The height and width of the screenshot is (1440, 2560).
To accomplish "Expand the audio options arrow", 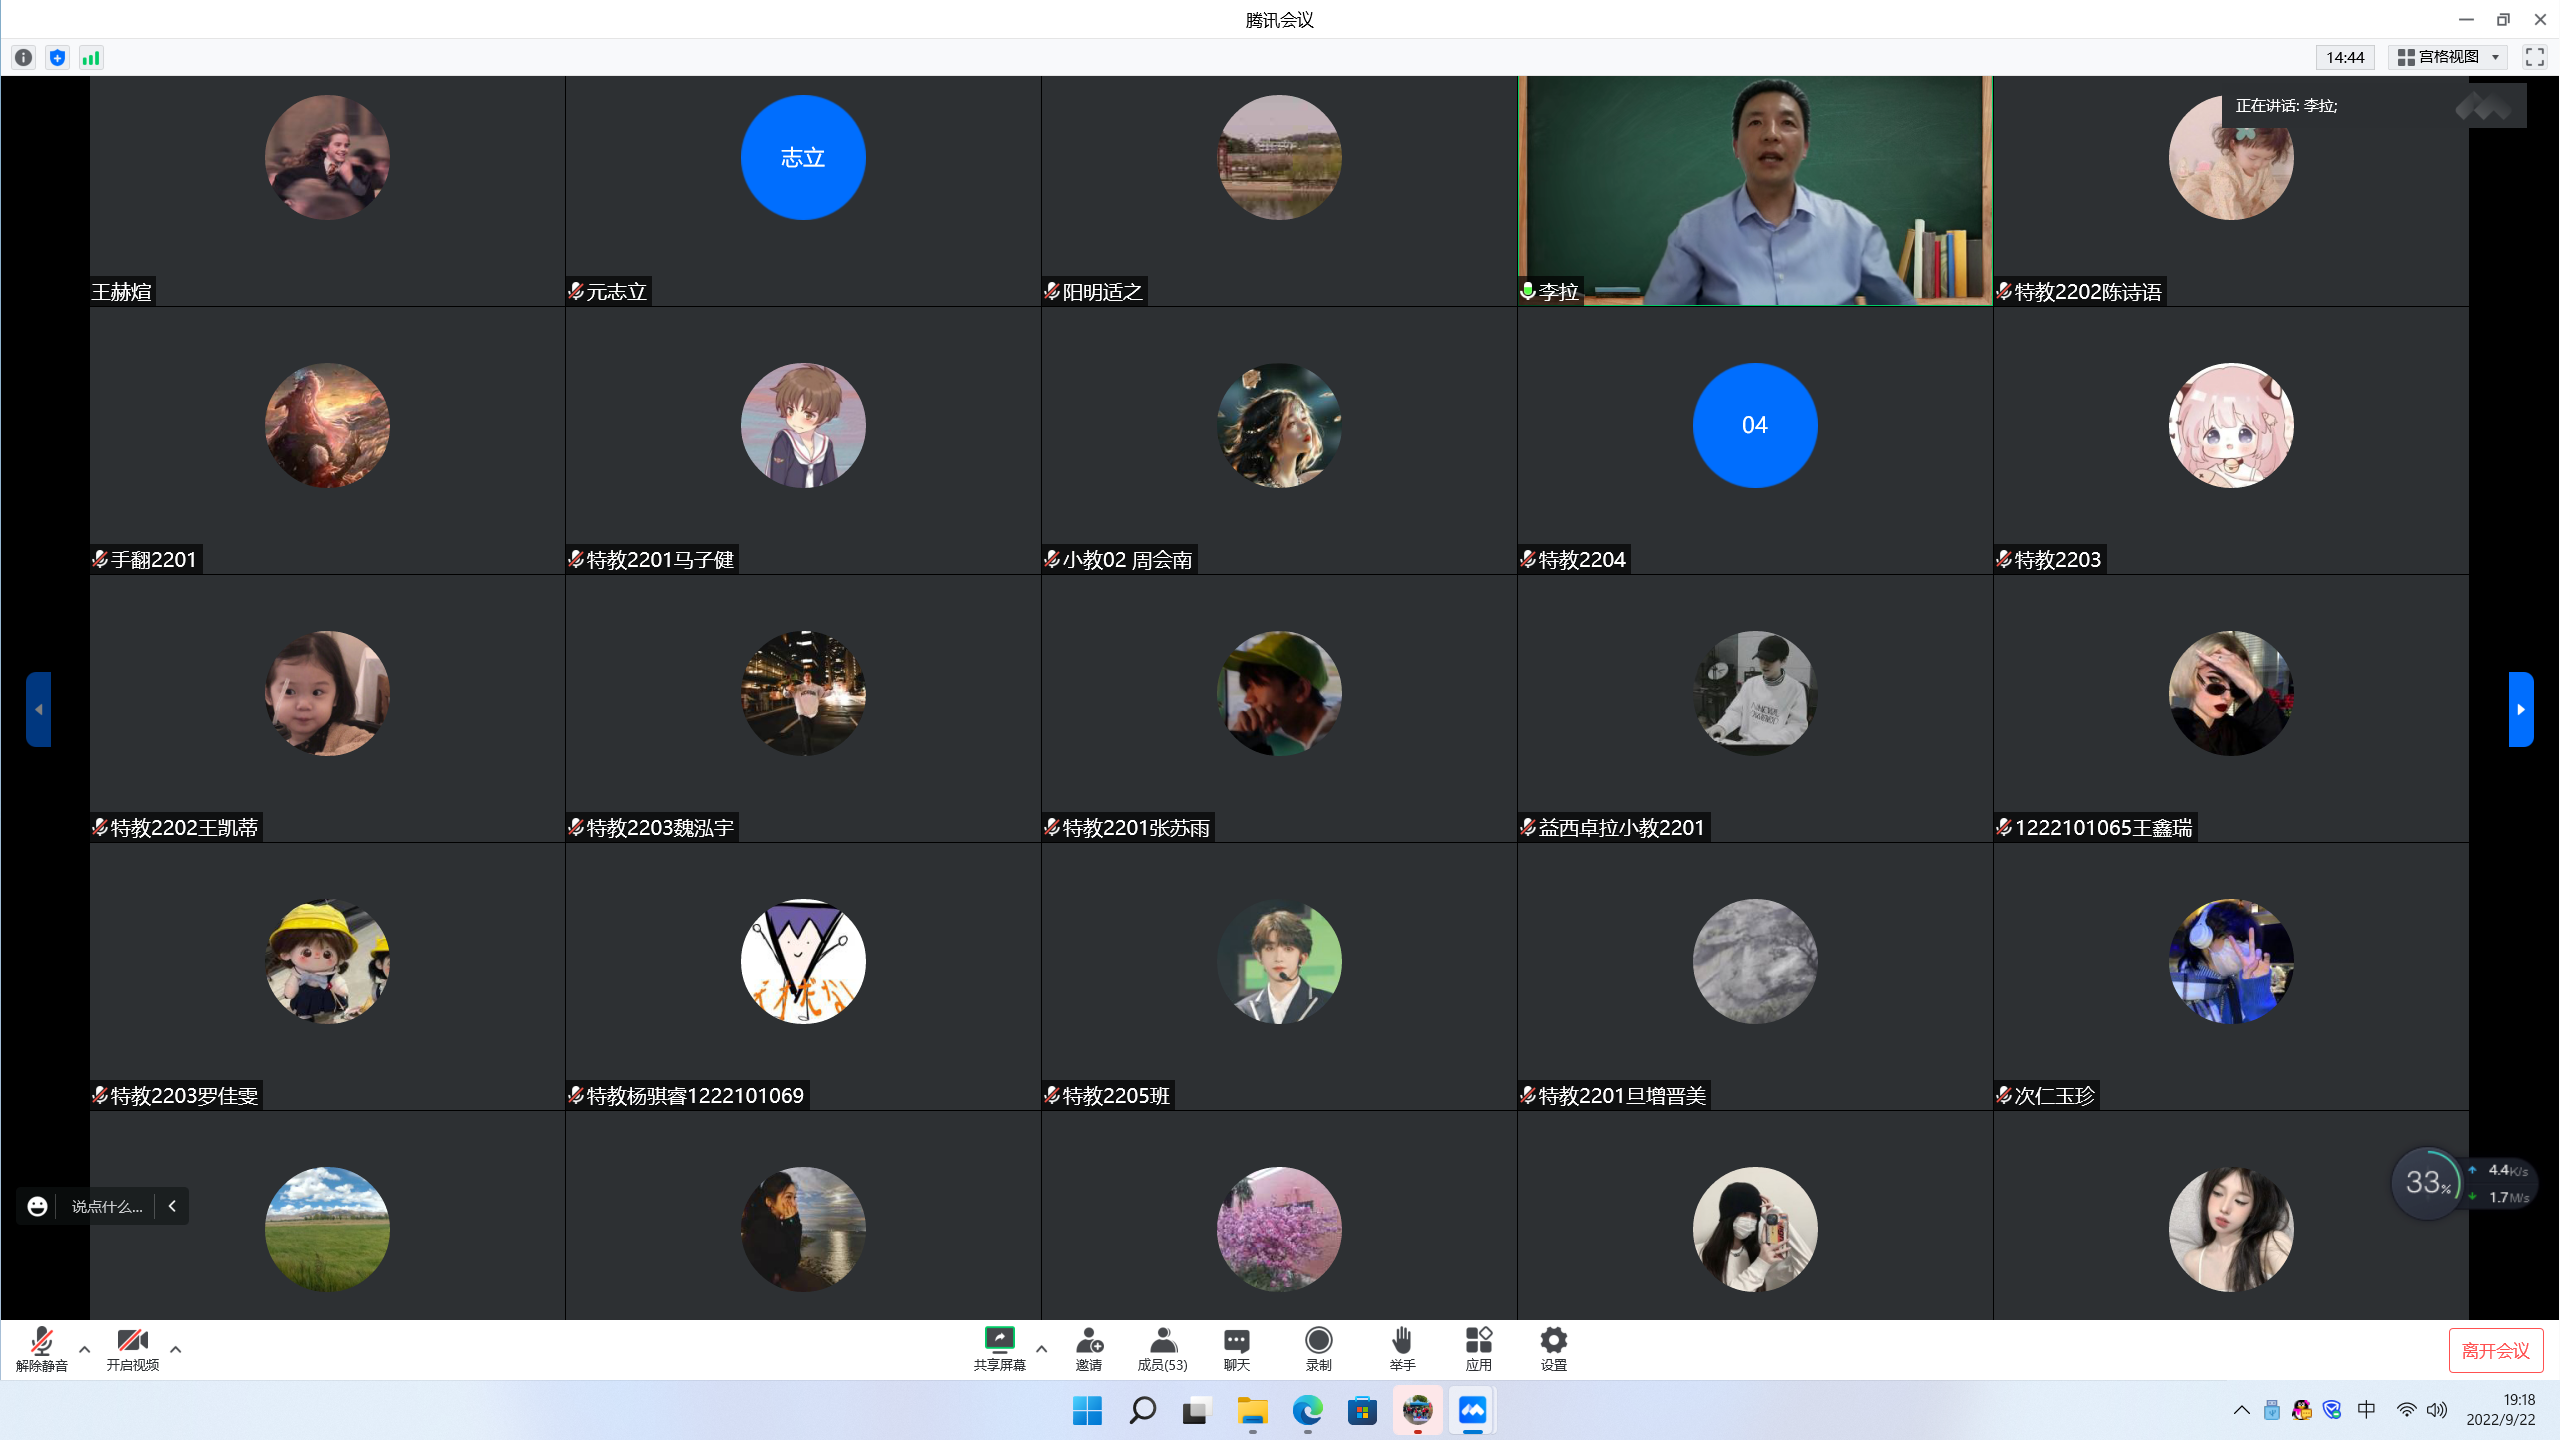I will (85, 1349).
